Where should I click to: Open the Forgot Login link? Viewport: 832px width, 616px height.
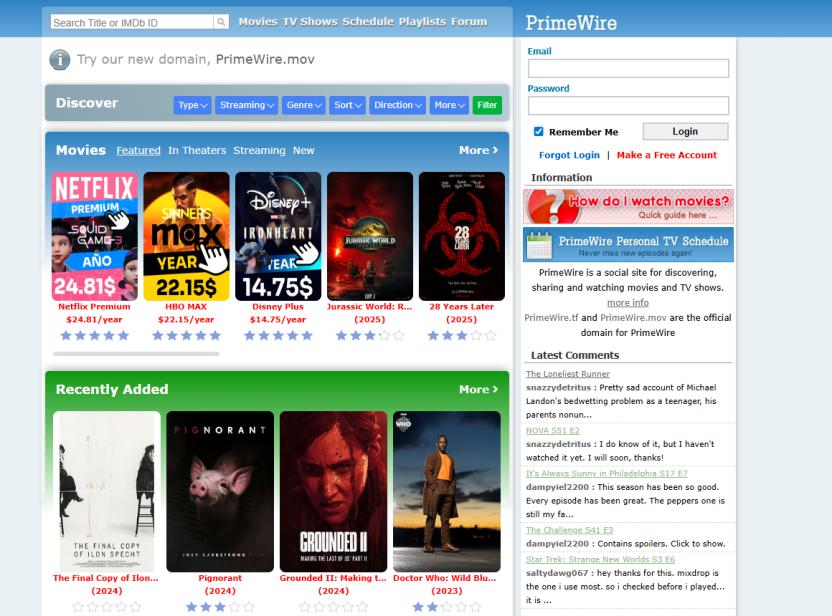(569, 155)
